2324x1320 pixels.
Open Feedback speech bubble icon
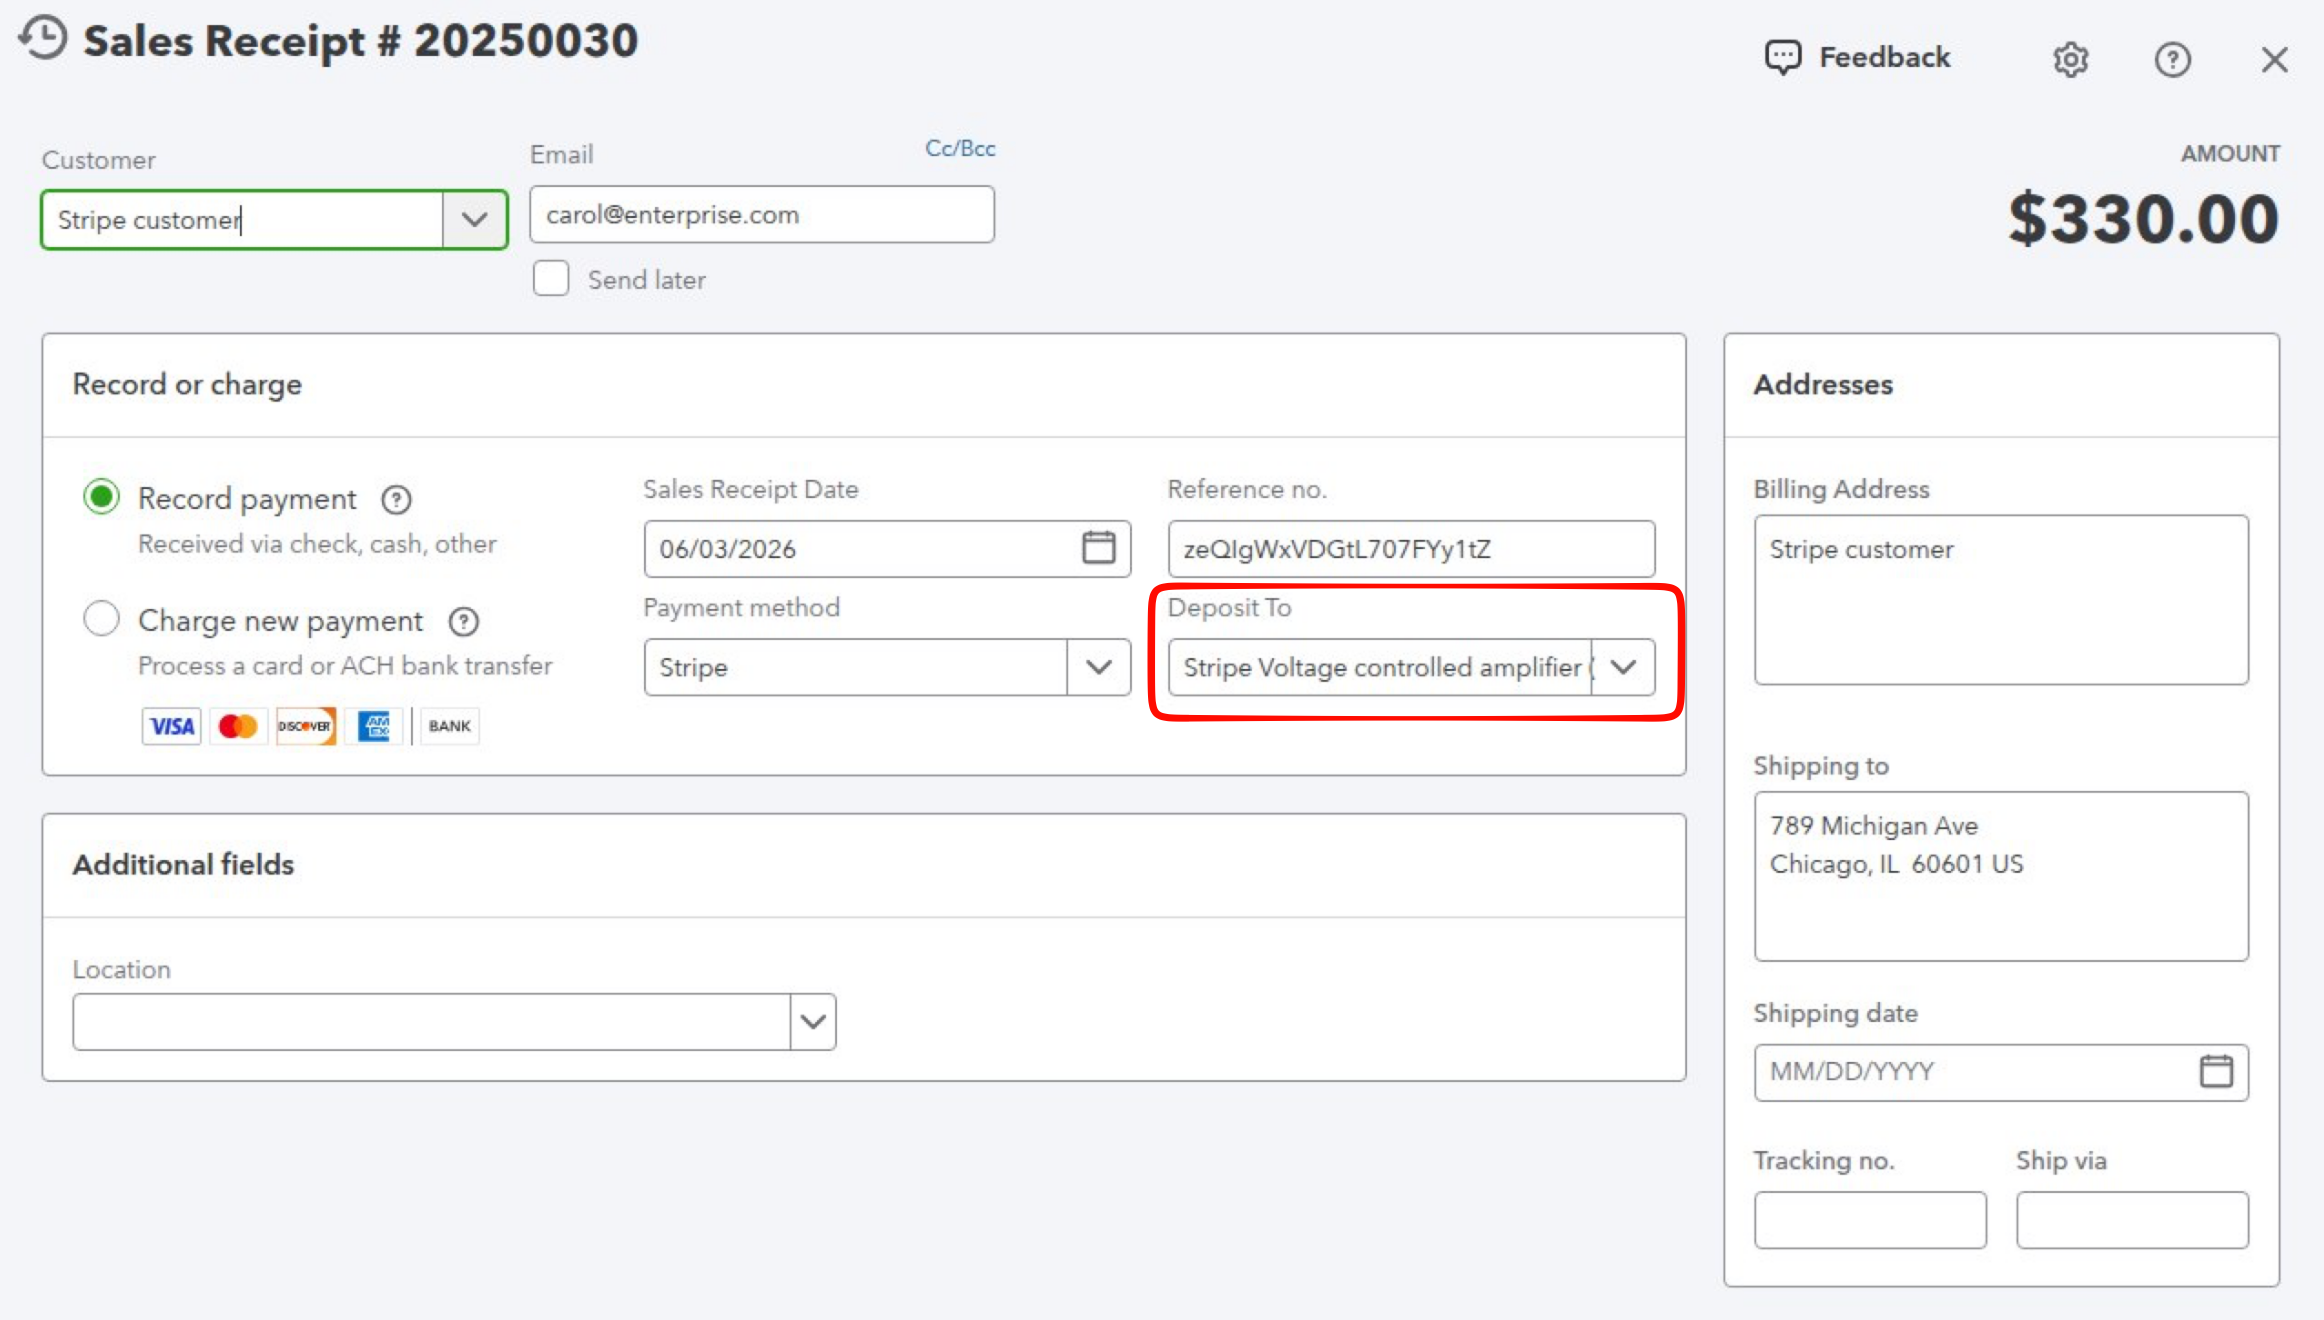1783,57
